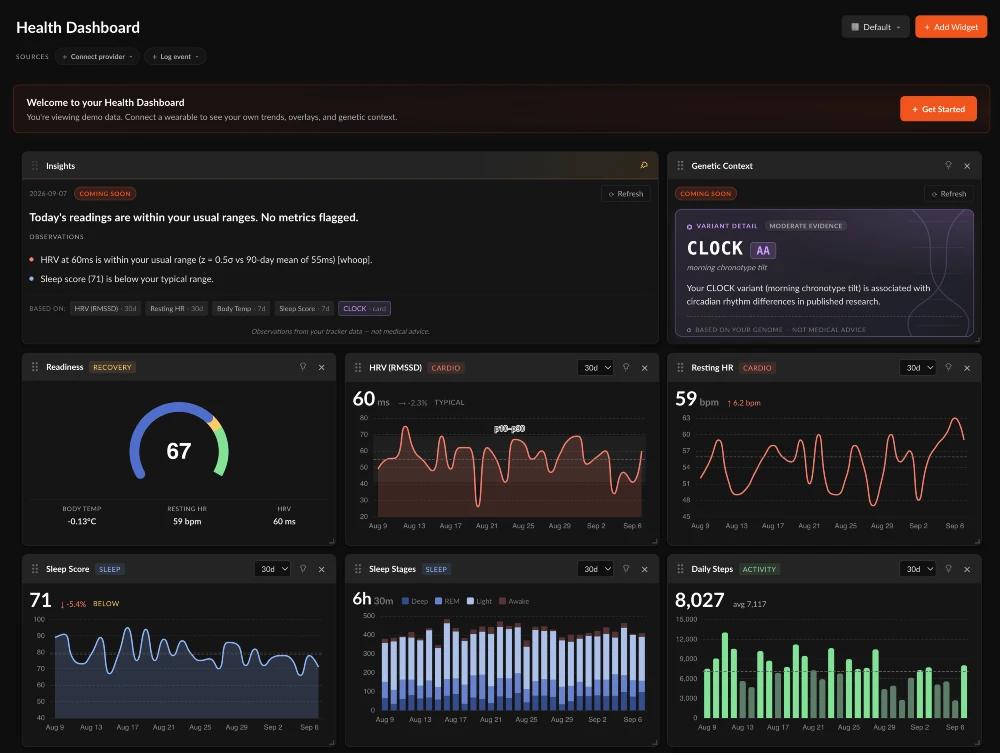This screenshot has width=1000, height=753.
Task: Click the 8,027 steps value
Action: pyautogui.click(x=700, y=600)
